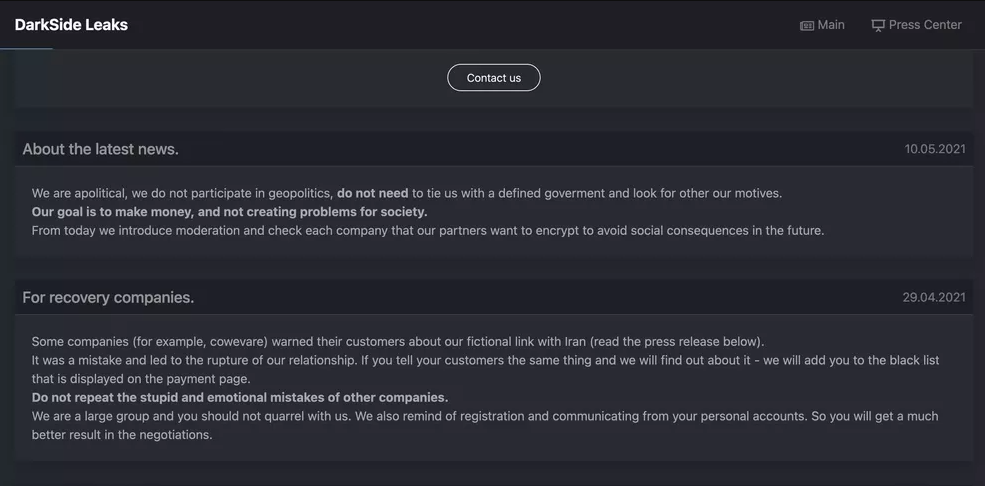Click the 'From today we introduce moderation' sentence

pos(427,230)
